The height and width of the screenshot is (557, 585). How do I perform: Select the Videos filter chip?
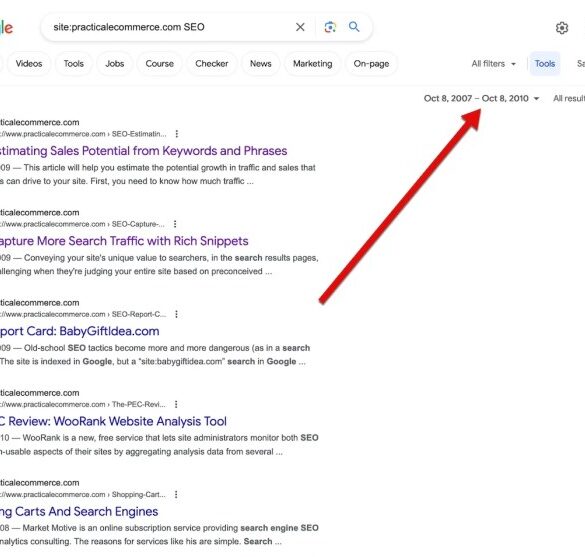coord(29,64)
